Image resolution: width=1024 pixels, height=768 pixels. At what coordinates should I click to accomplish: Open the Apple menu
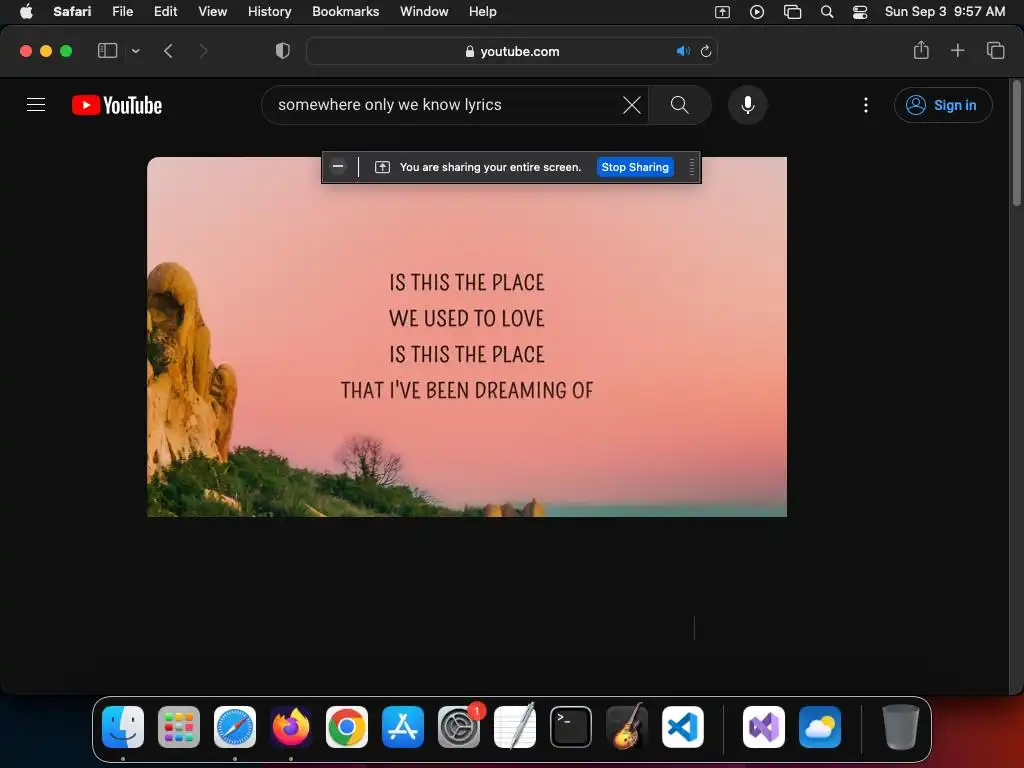26,11
